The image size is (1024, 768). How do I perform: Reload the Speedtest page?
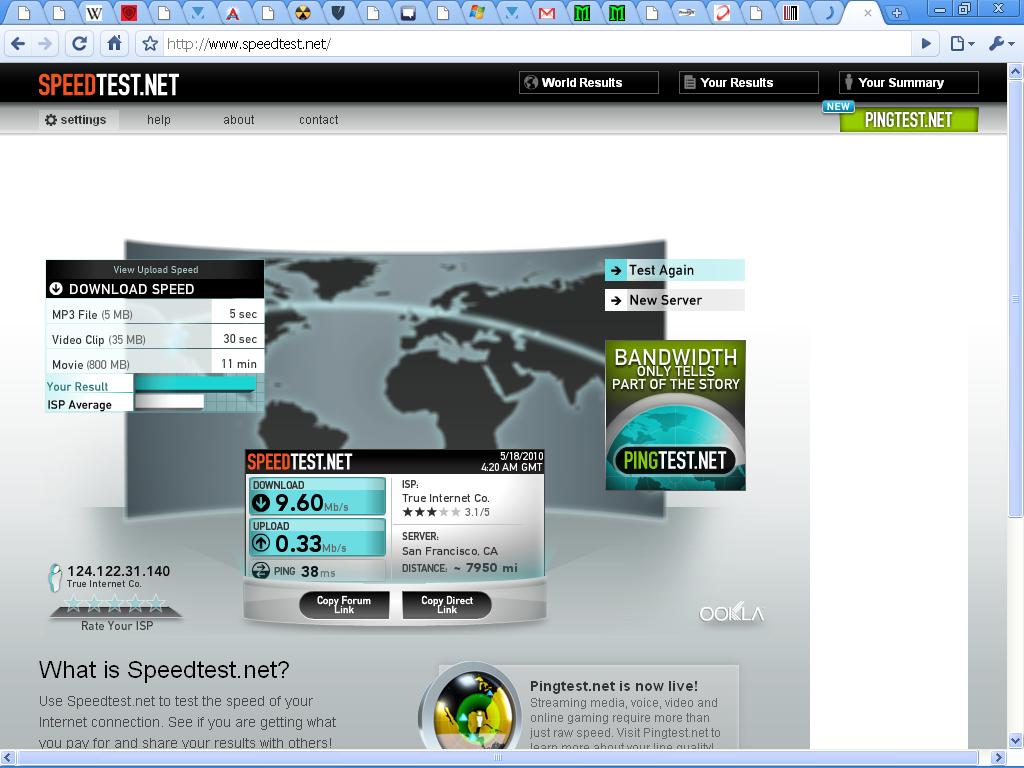click(79, 44)
